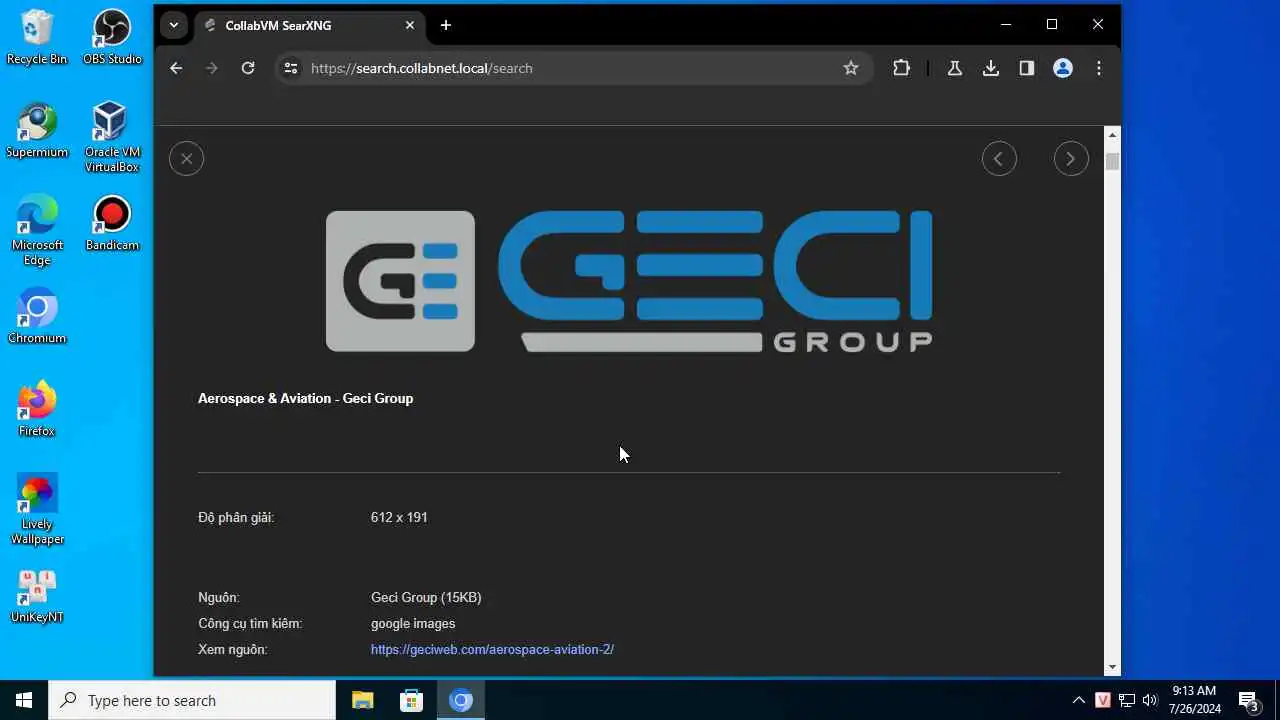The height and width of the screenshot is (720, 1280).
Task: Open Chromium desktop icon
Action: click(x=37, y=316)
